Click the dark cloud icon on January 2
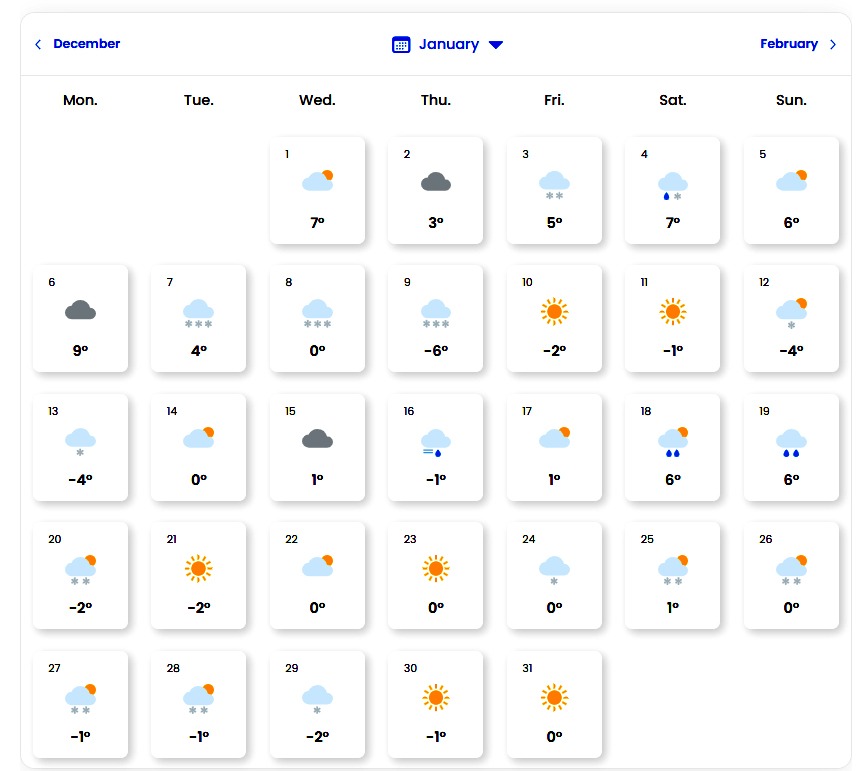This screenshot has height=771, width=861. tap(435, 182)
